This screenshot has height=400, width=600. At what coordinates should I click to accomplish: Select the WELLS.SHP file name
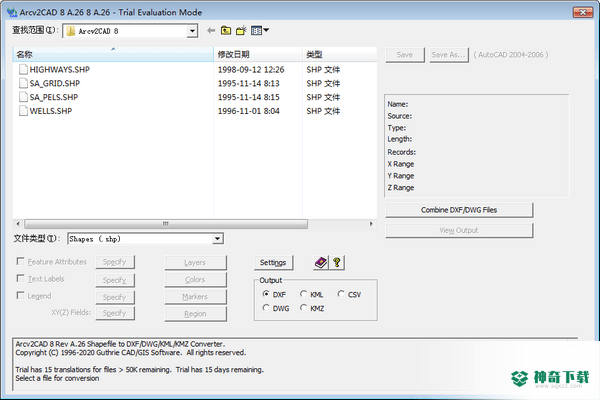pyautogui.click(x=51, y=111)
